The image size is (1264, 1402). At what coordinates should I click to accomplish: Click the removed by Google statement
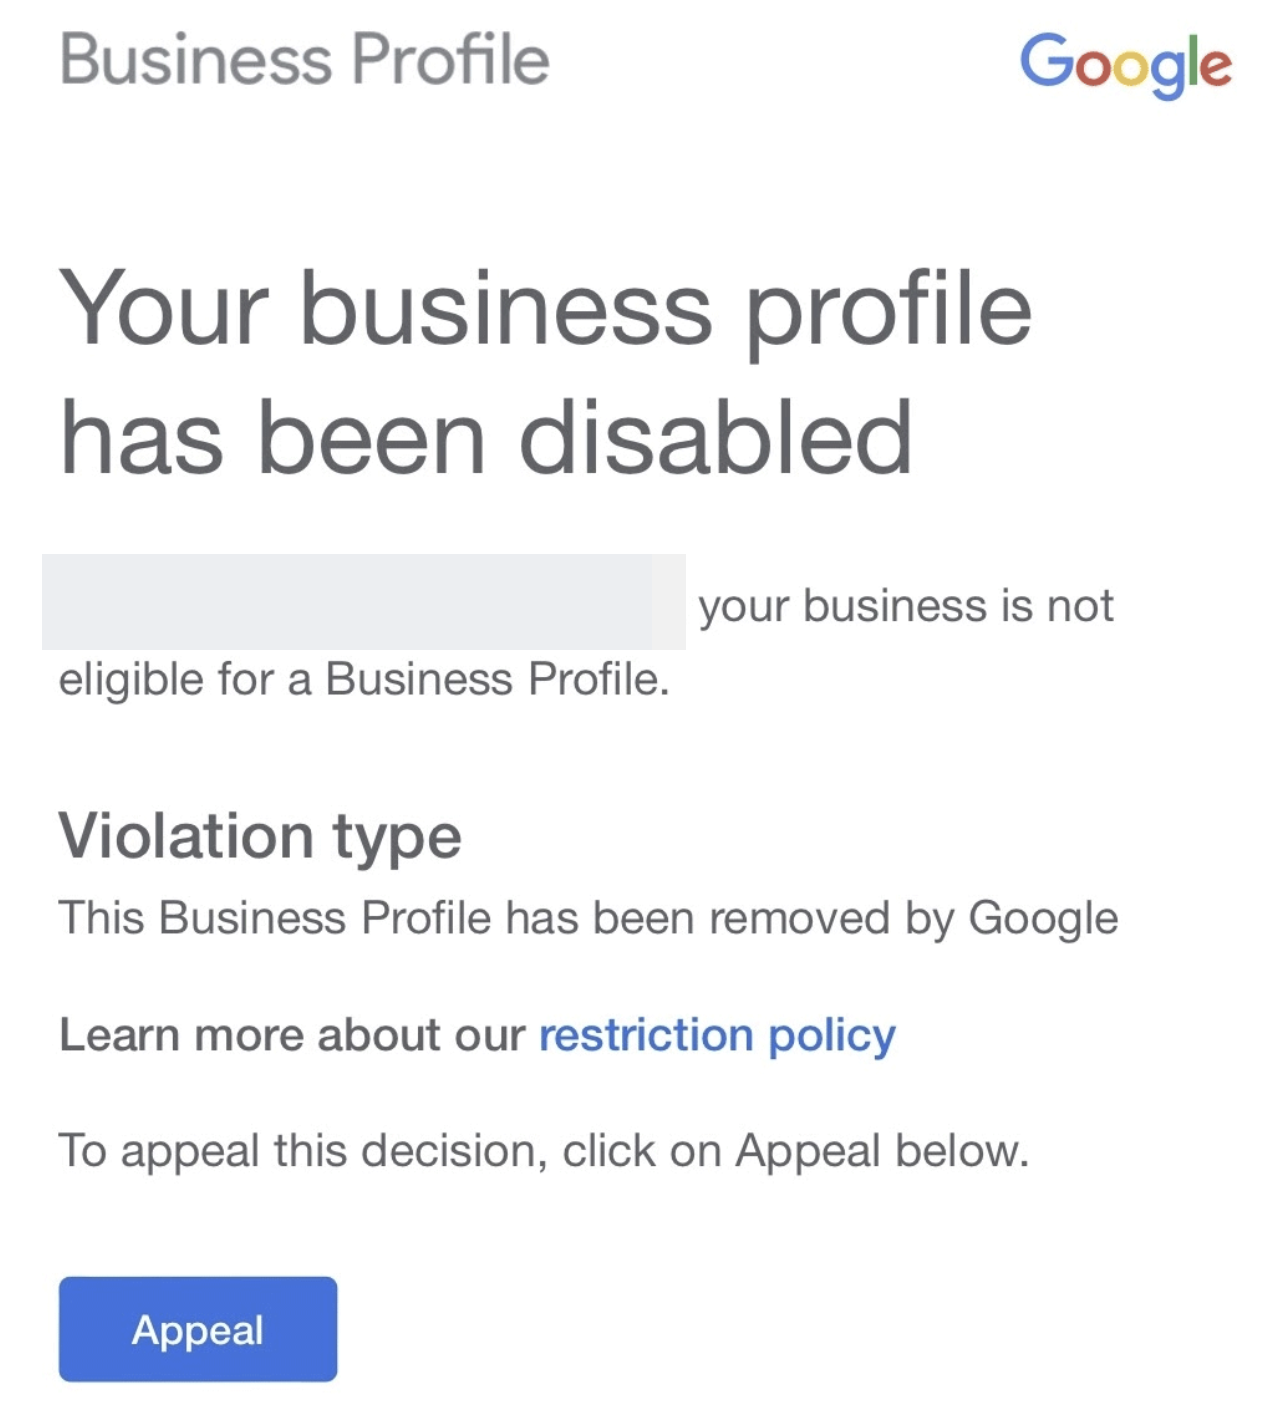coord(588,915)
